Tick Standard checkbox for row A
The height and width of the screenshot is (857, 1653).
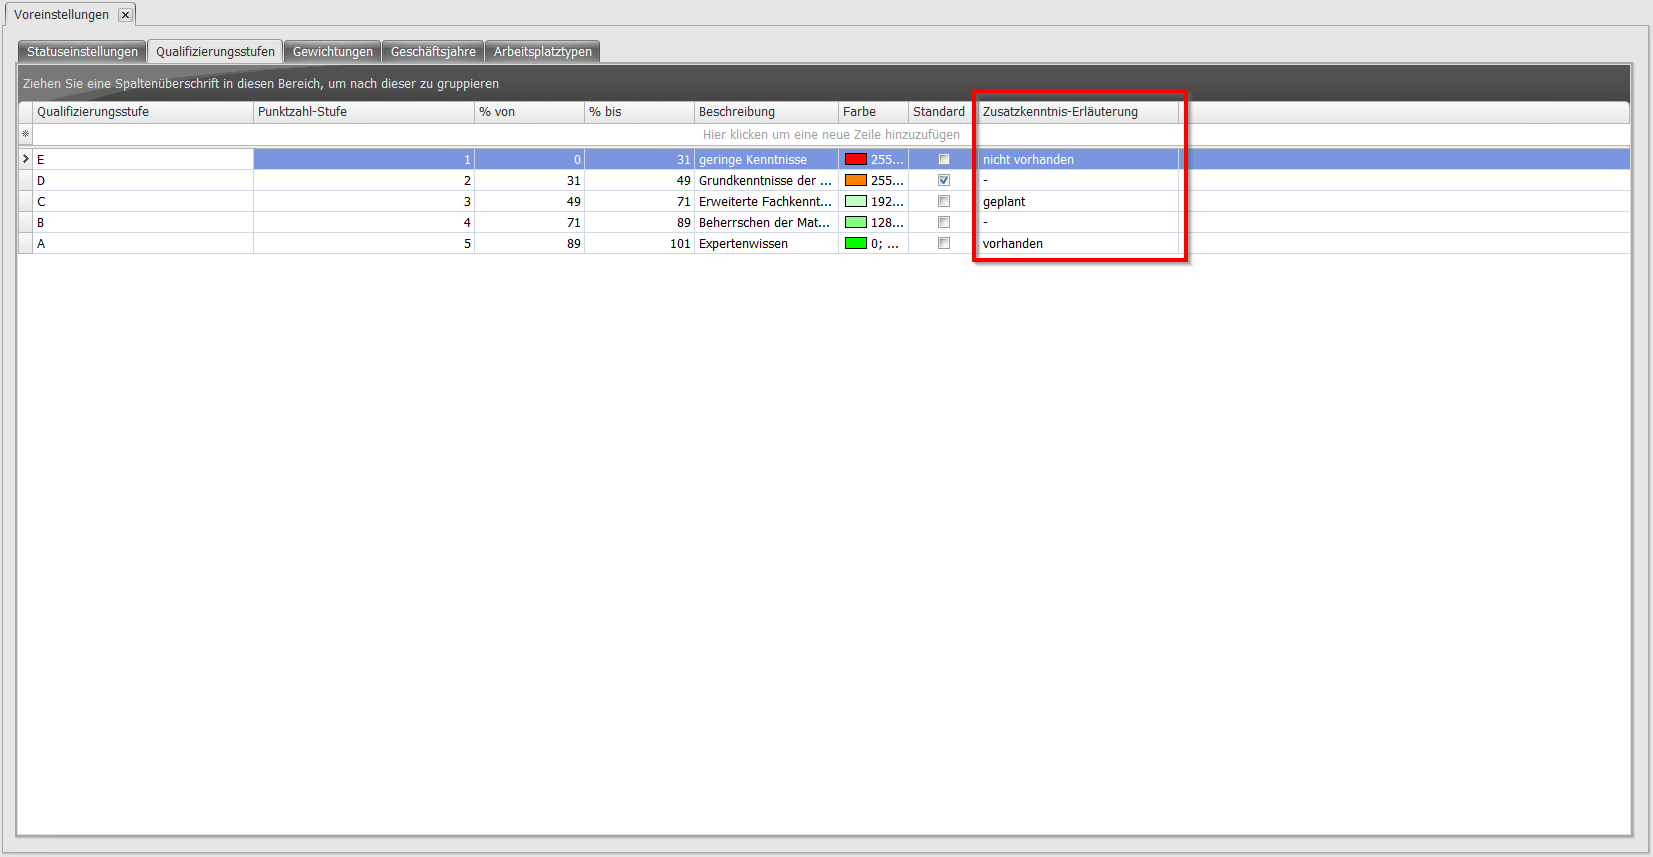click(943, 243)
